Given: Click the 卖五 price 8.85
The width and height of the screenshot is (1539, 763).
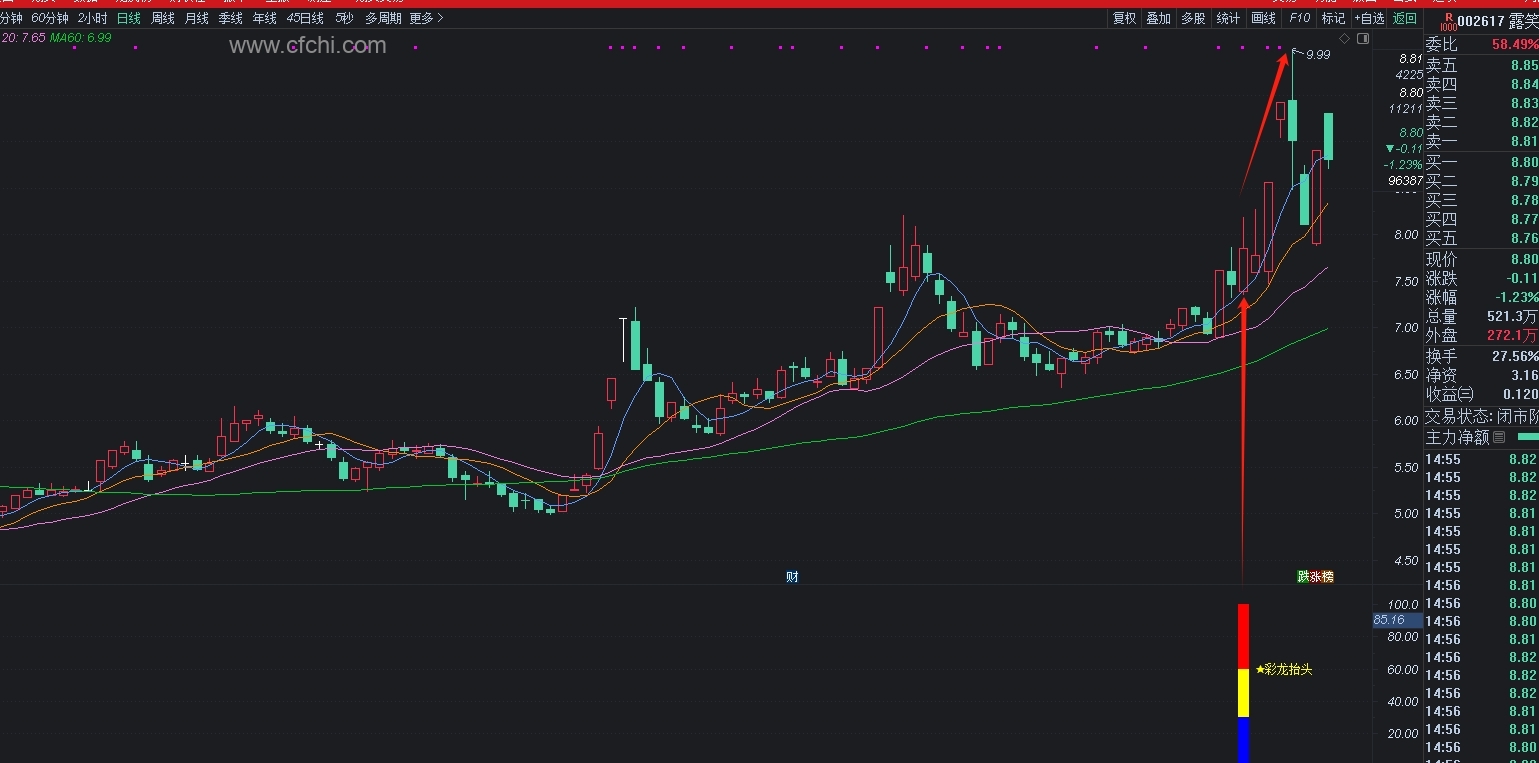Looking at the screenshot, I should click(1524, 65).
